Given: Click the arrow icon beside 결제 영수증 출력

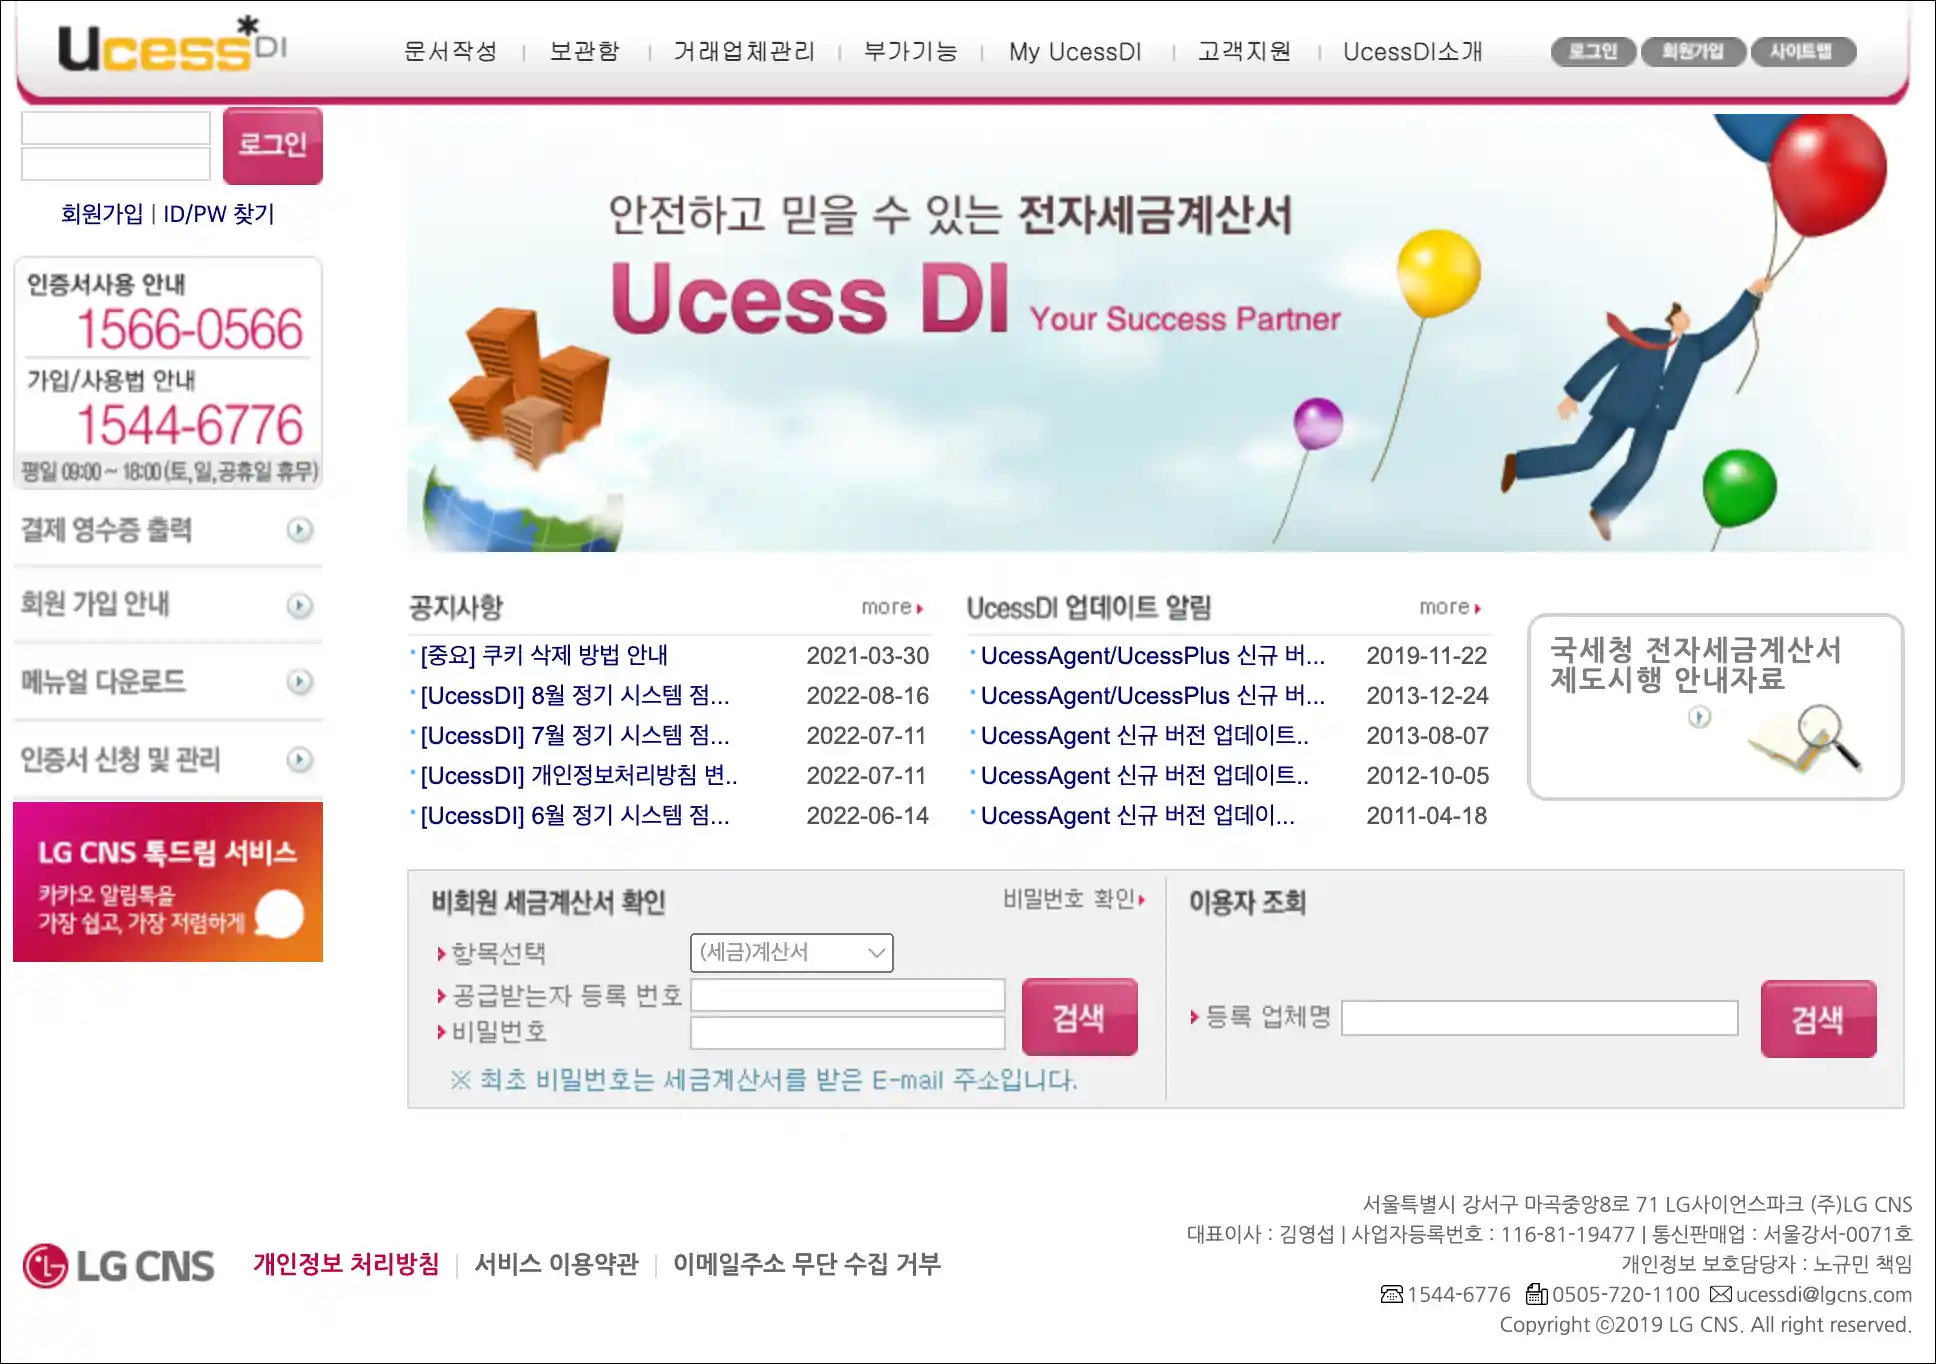Looking at the screenshot, I should 299,530.
